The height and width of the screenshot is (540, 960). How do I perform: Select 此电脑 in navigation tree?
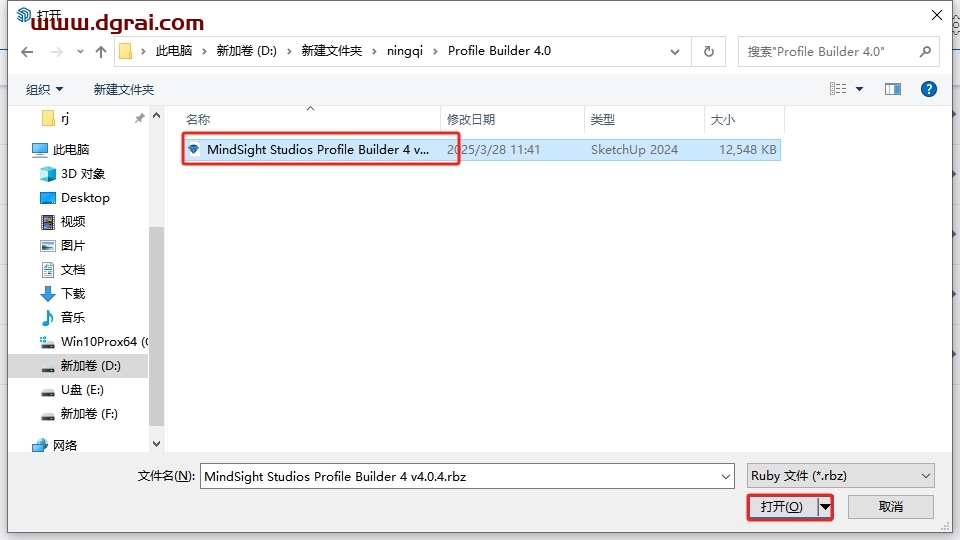pyautogui.click(x=70, y=149)
